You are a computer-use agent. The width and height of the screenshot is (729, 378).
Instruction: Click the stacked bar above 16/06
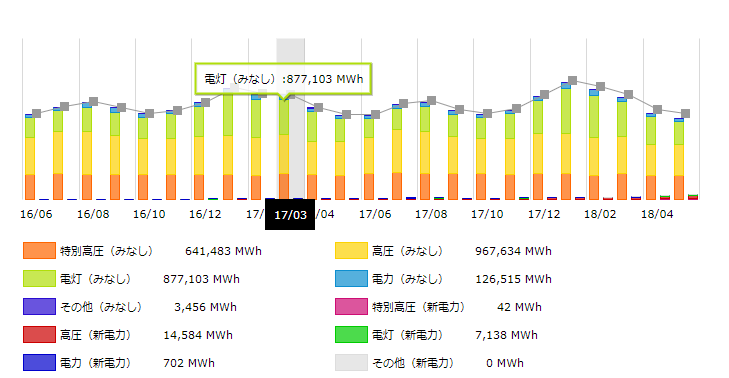coord(30,157)
